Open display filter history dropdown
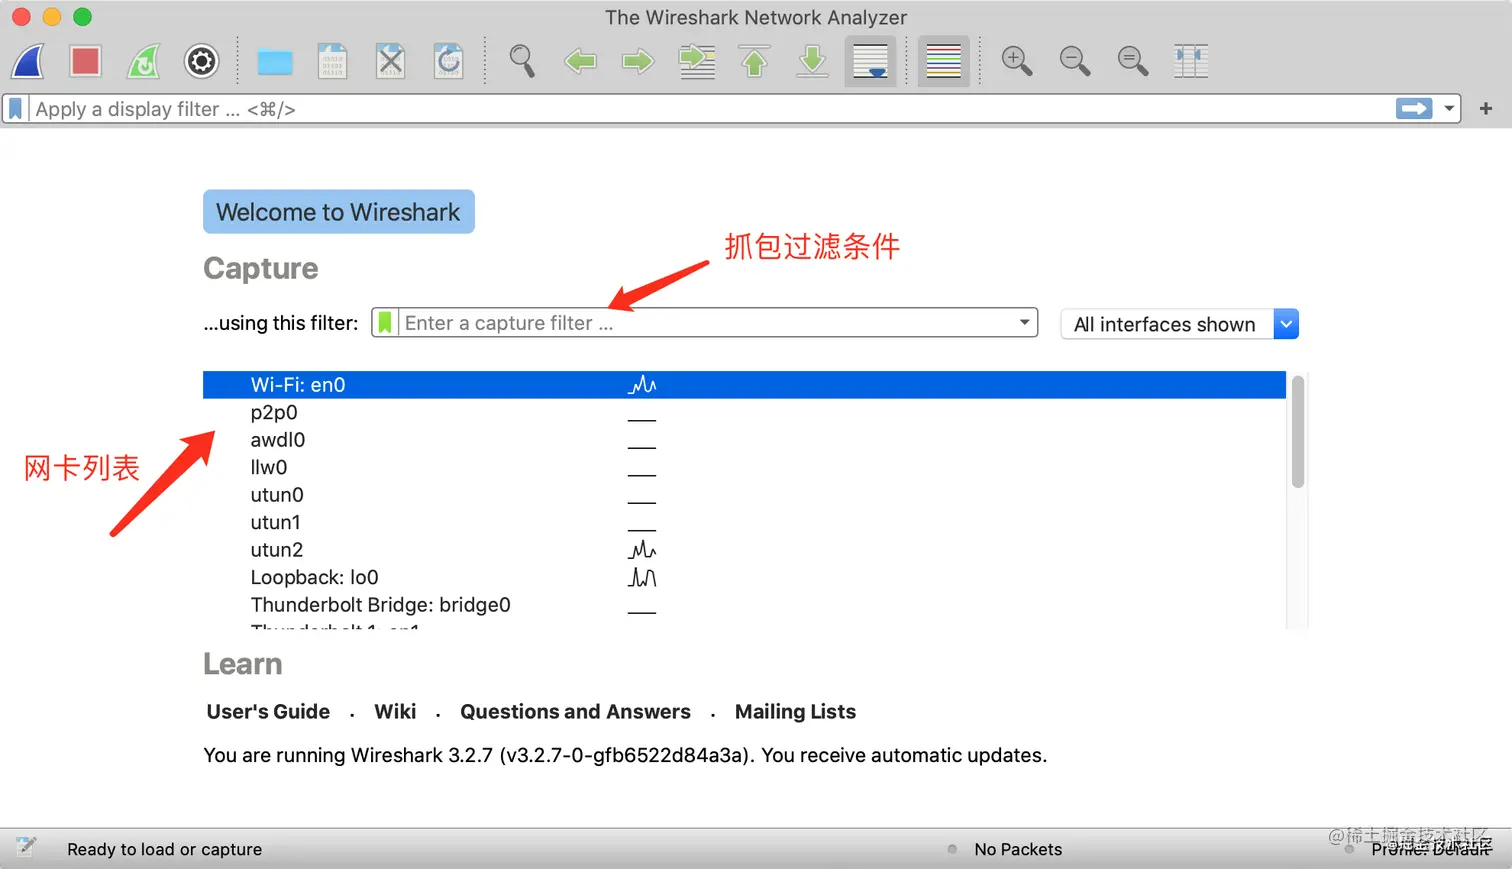Screen dimensions: 1512x869 (1449, 109)
